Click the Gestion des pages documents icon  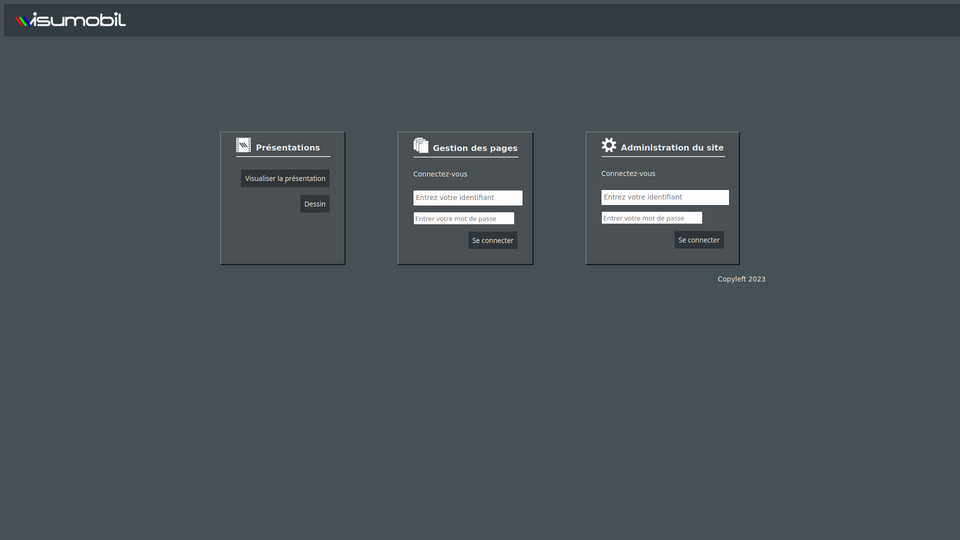coord(421,146)
